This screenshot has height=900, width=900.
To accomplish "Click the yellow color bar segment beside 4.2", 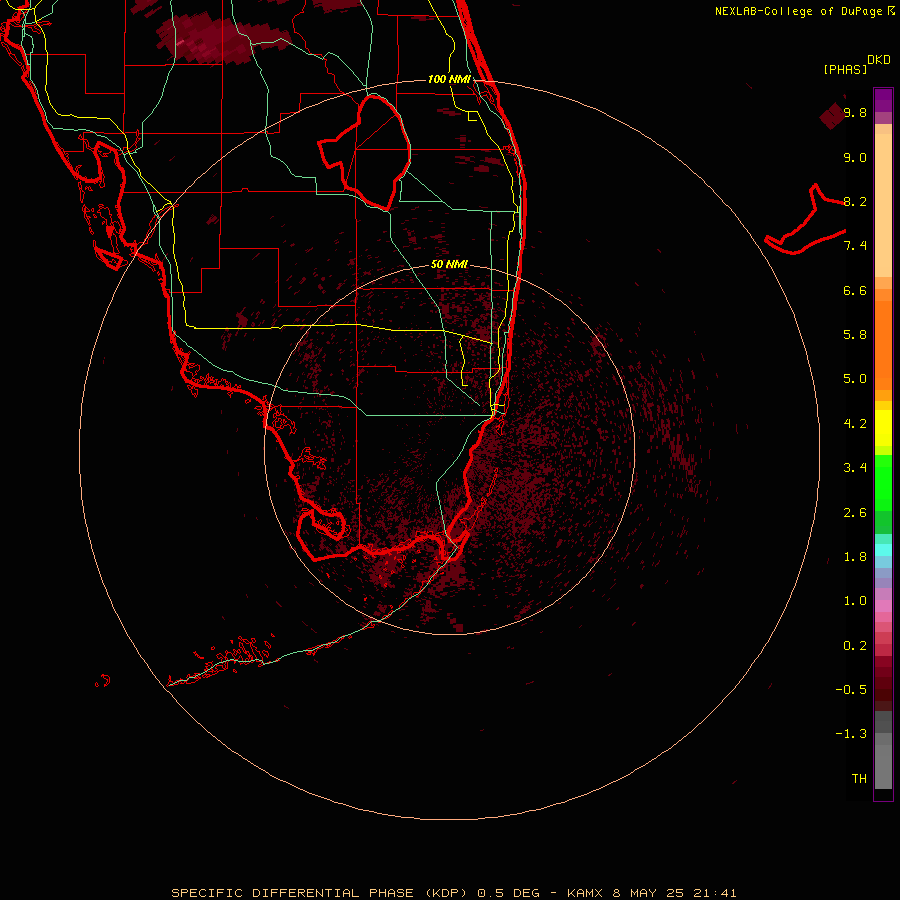I will click(x=883, y=428).
